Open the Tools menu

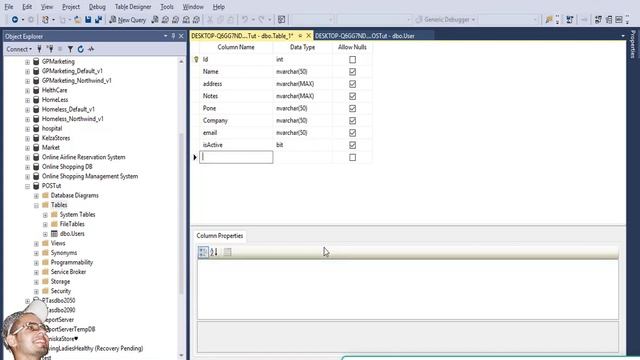coord(167,7)
